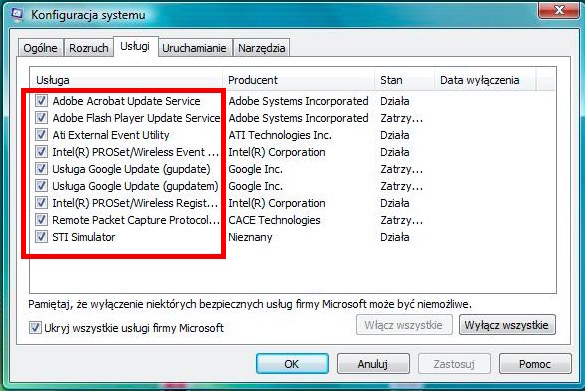This screenshot has height=391, width=585.
Task: Sort by Usługa column header
Action: tap(126, 79)
